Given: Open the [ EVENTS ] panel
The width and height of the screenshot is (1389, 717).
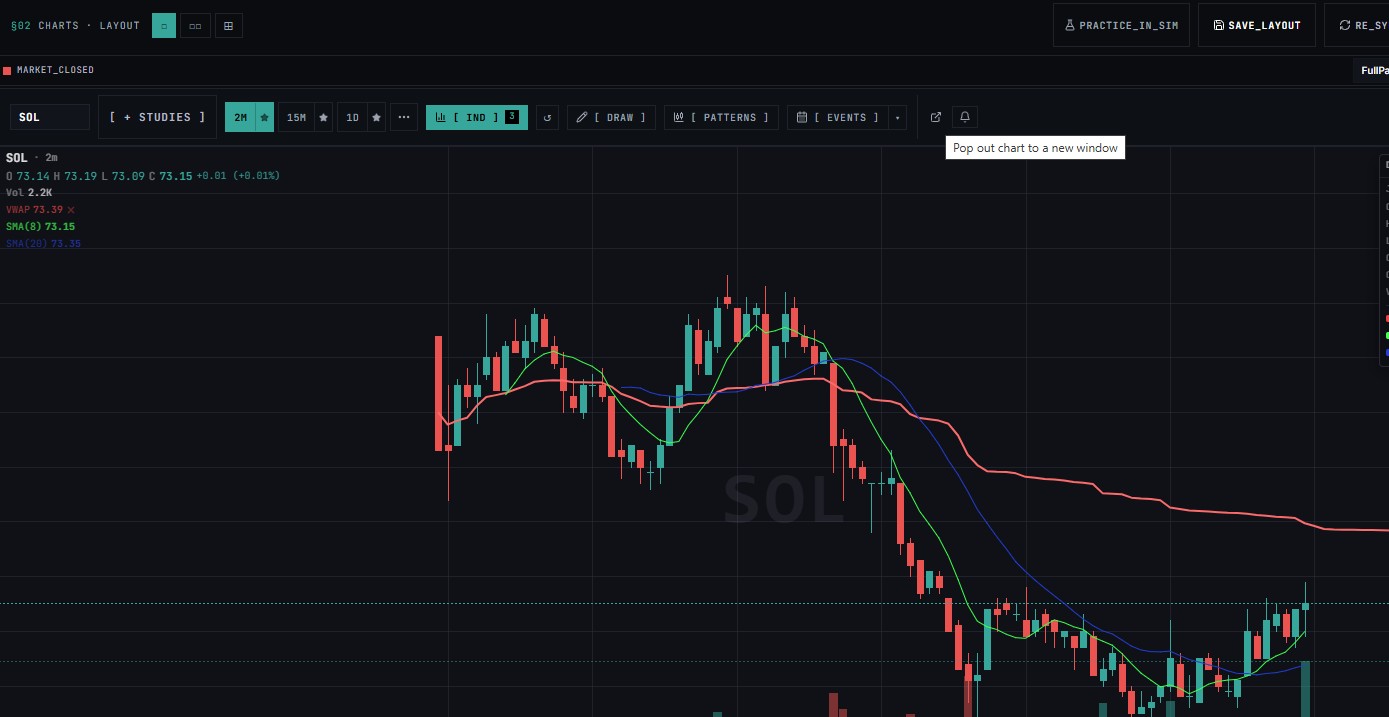Looking at the screenshot, I should [838, 117].
